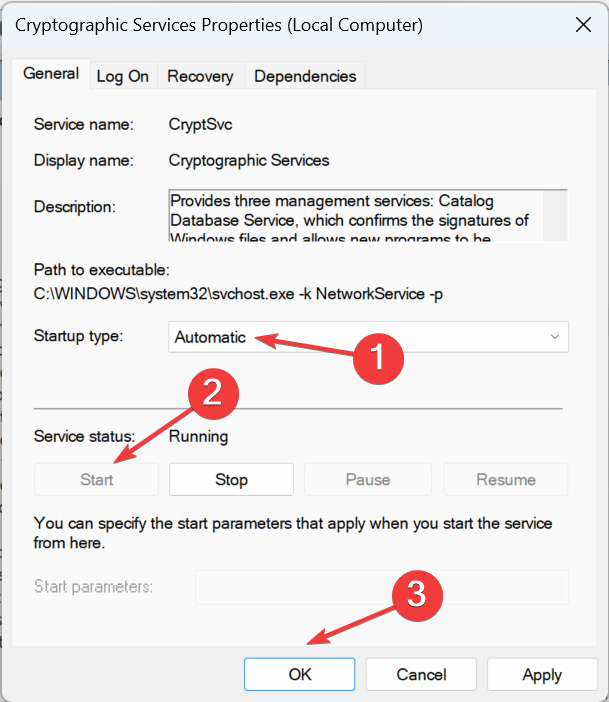Image resolution: width=609 pixels, height=702 pixels.
Task: Switch to the General tab
Action: (x=51, y=74)
